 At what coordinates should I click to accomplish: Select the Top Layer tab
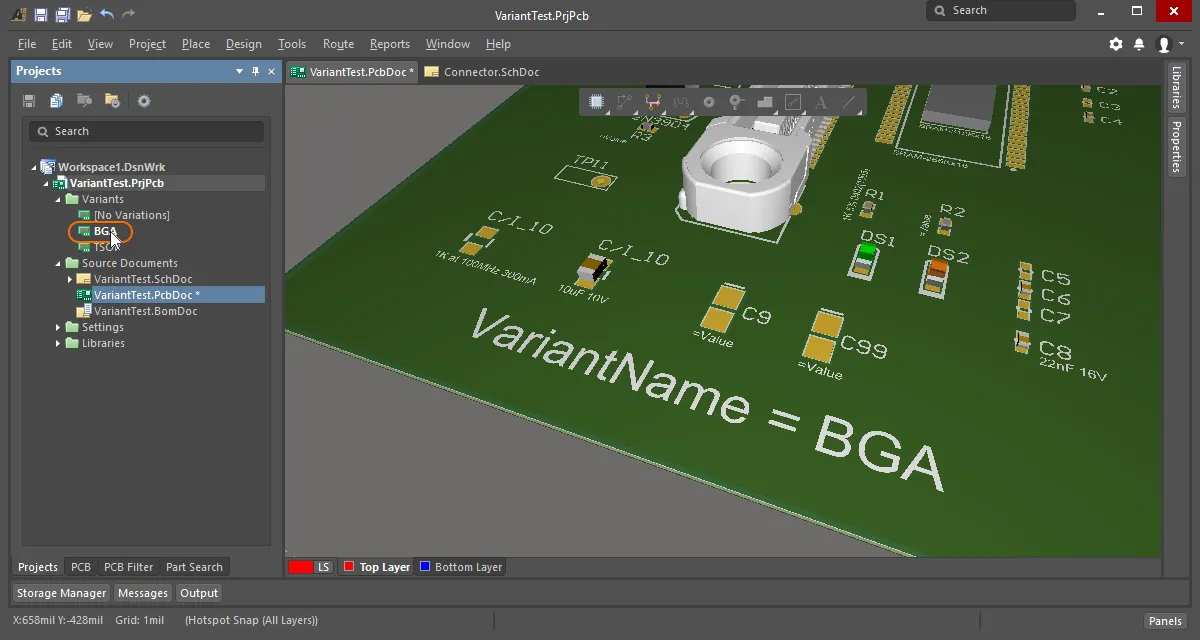[x=376, y=567]
